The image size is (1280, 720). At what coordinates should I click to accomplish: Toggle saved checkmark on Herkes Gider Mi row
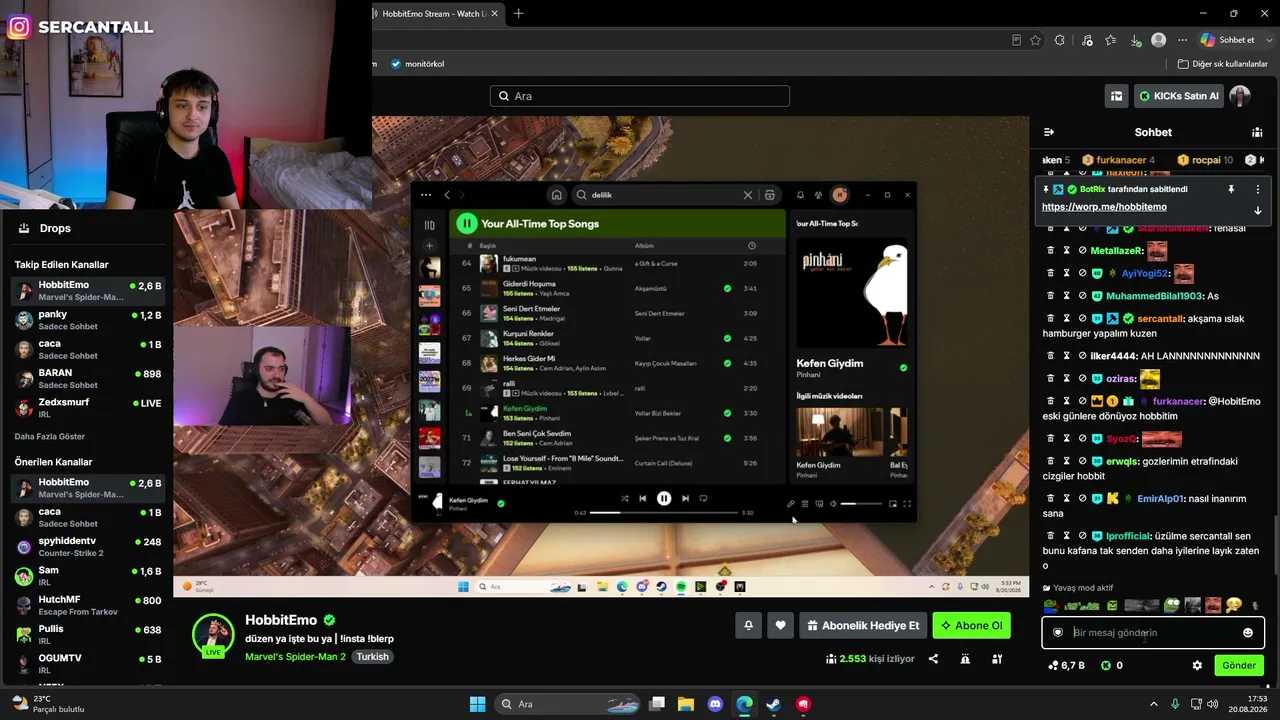coord(727,363)
